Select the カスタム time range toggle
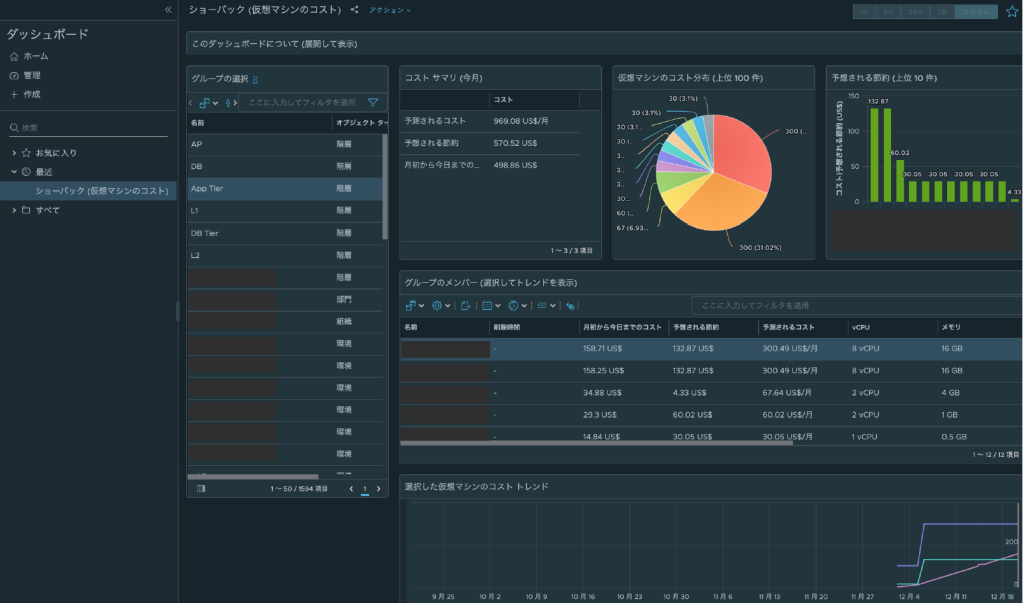The height and width of the screenshot is (603, 1023). point(975,12)
